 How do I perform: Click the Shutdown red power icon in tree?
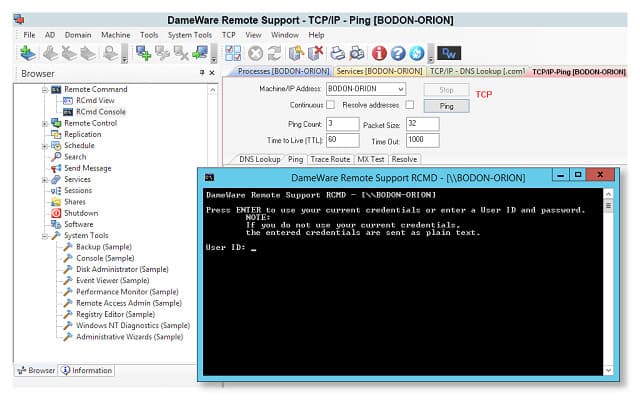56,213
